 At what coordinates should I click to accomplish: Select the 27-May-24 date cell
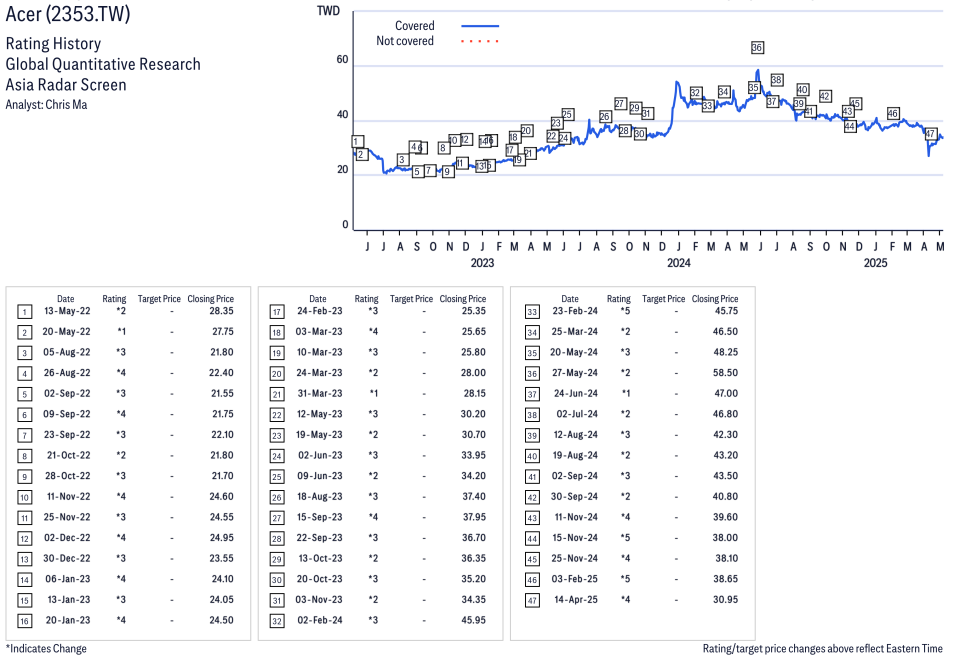point(575,373)
